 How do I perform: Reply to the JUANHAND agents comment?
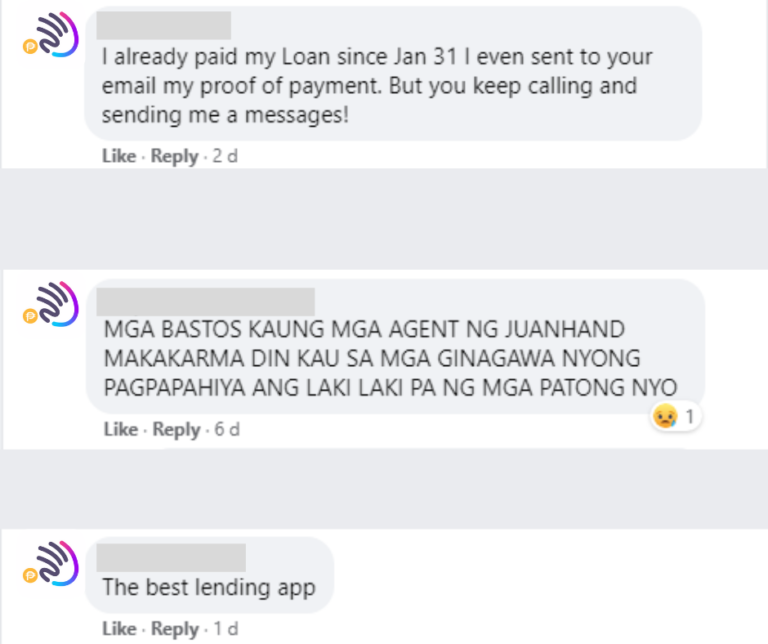click(176, 429)
